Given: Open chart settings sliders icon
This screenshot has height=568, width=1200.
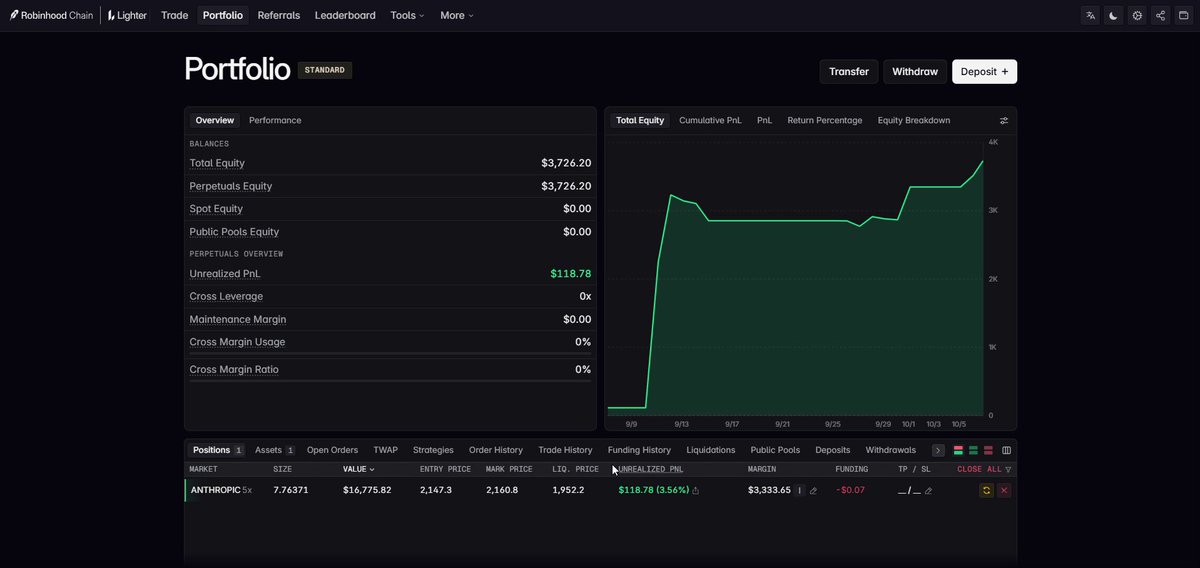Looking at the screenshot, I should pos(1004,120).
